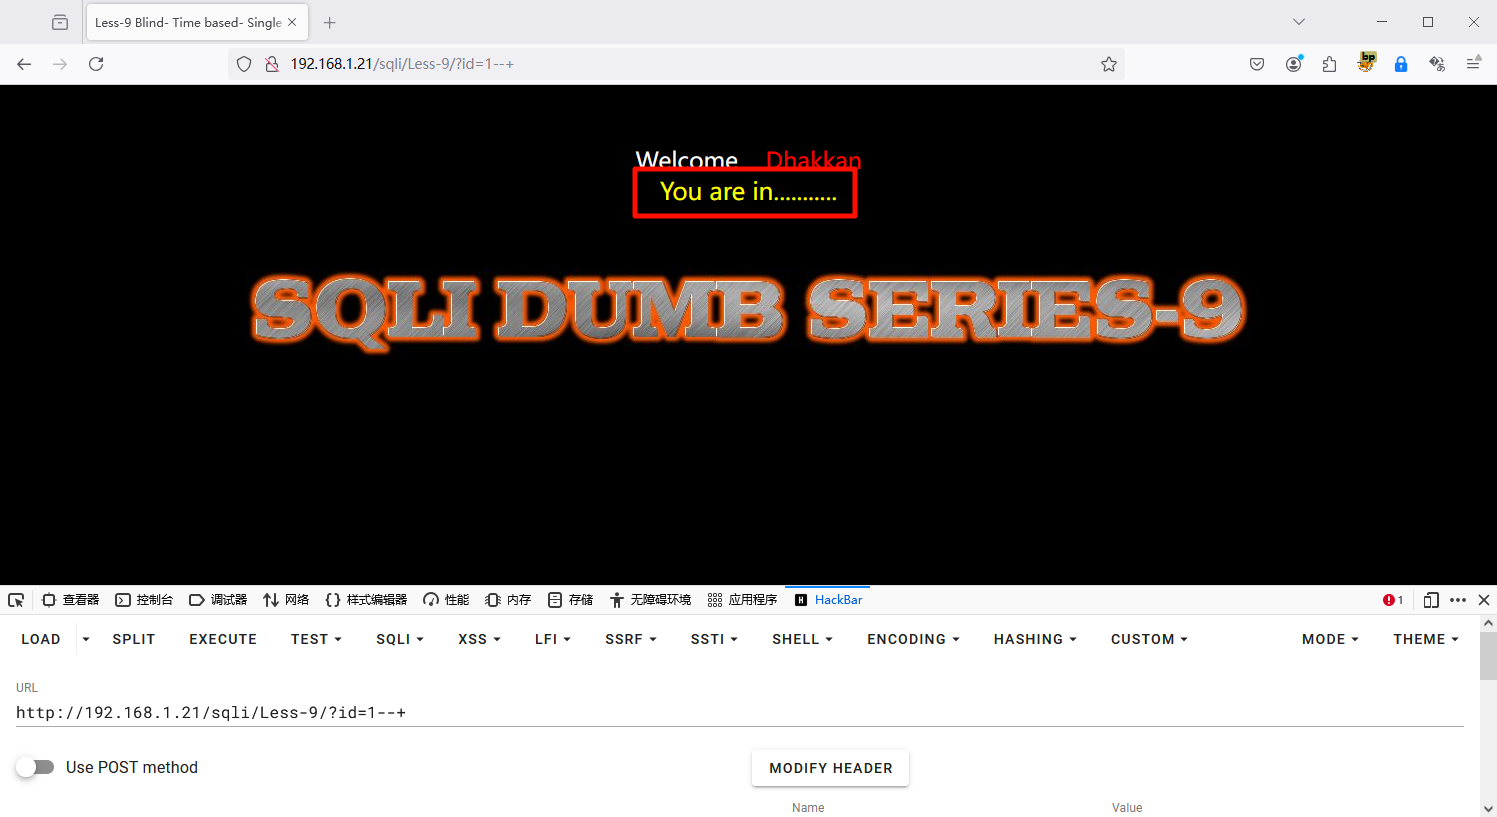Switch to the HackBar devtools tab
The height and width of the screenshot is (817, 1497).
(x=828, y=600)
